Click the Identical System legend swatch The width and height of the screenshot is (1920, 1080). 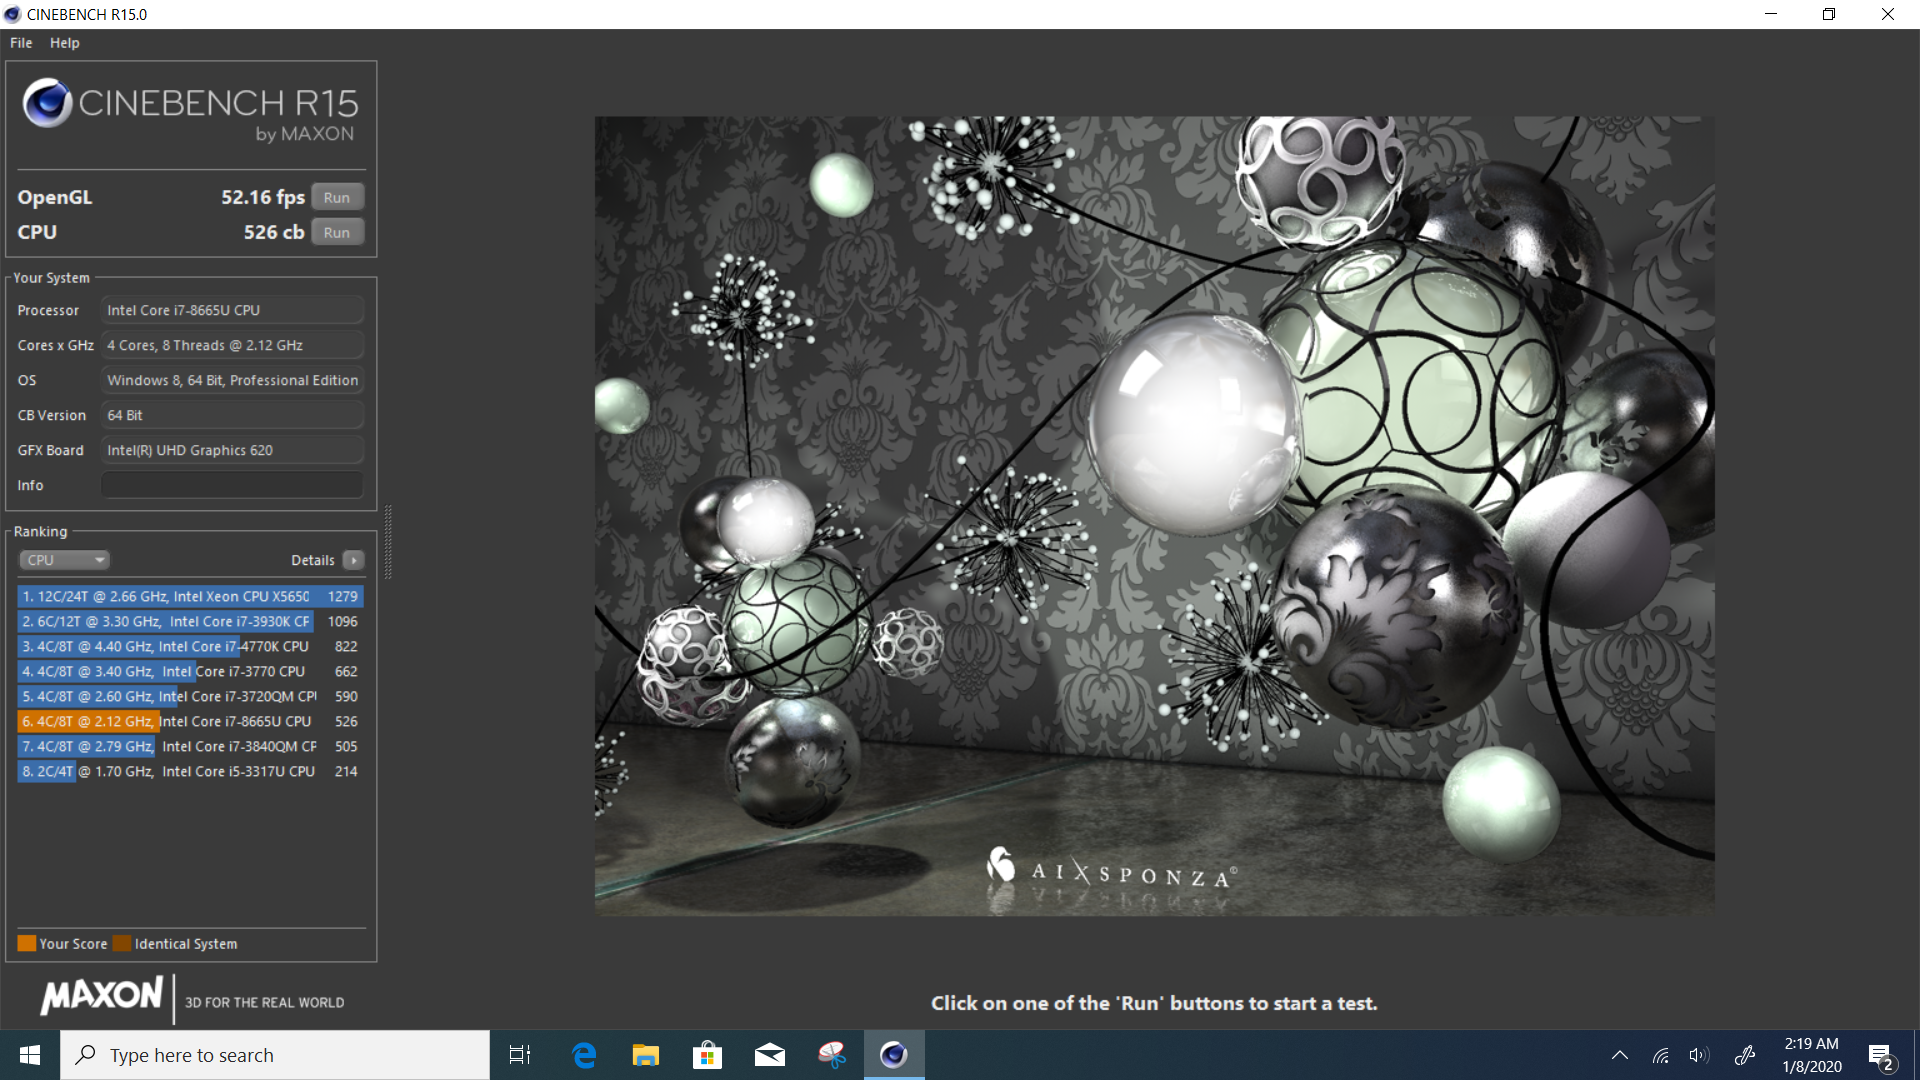click(x=122, y=943)
